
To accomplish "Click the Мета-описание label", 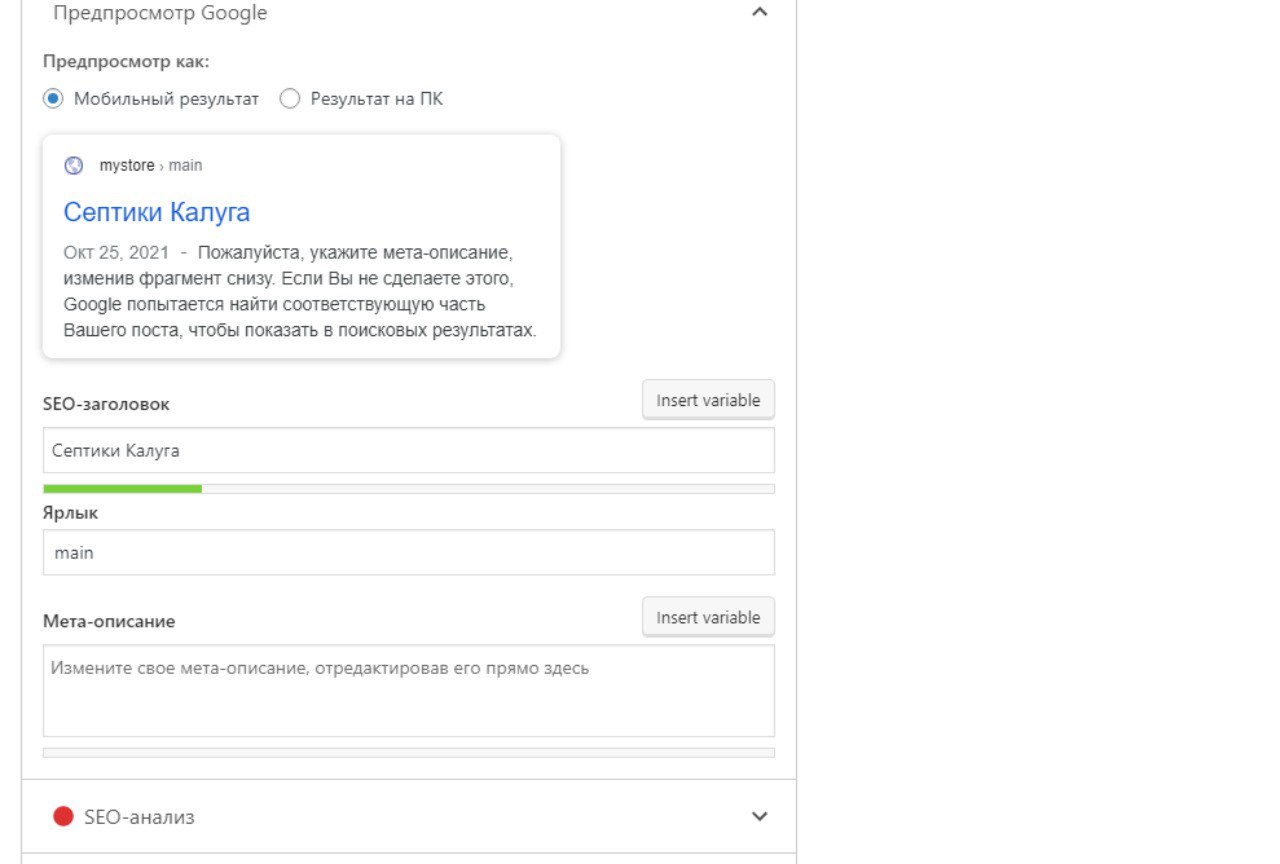I will pyautogui.click(x=109, y=622).
